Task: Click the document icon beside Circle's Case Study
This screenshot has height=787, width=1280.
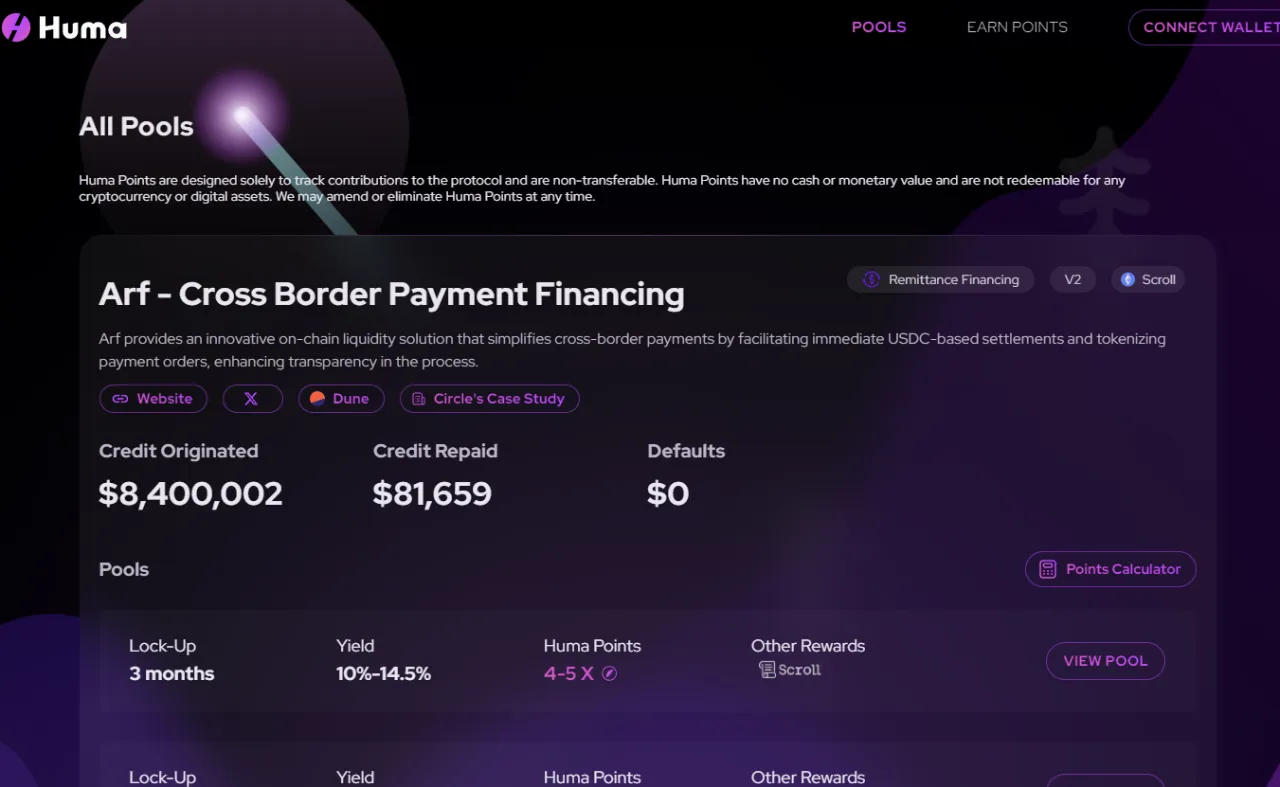Action: tap(419, 399)
